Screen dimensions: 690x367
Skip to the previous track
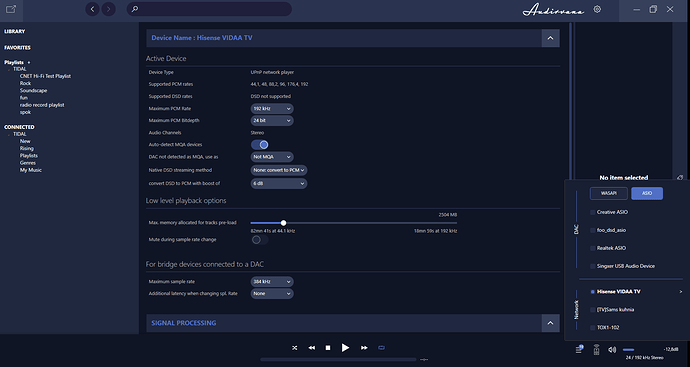[312, 348]
